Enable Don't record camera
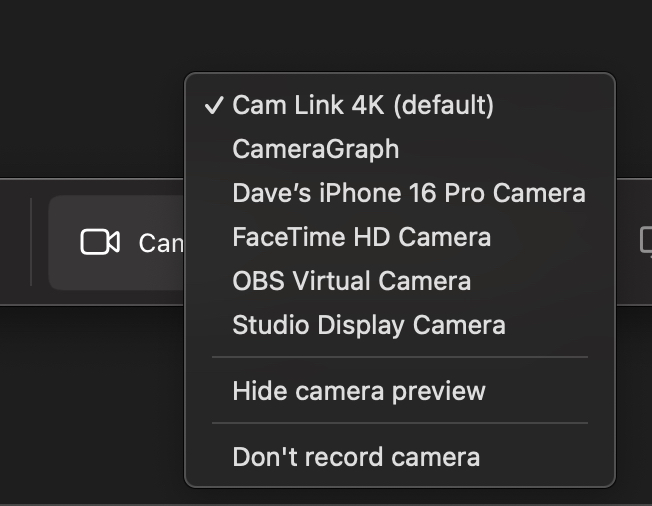This screenshot has width=652, height=506. click(356, 457)
